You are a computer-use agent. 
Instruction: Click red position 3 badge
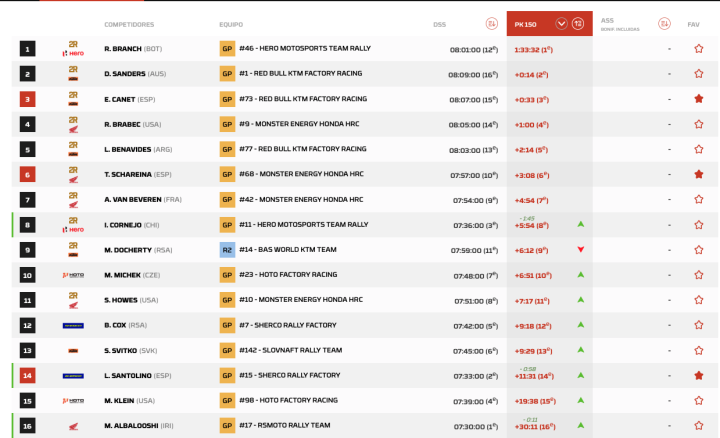click(x=28, y=99)
